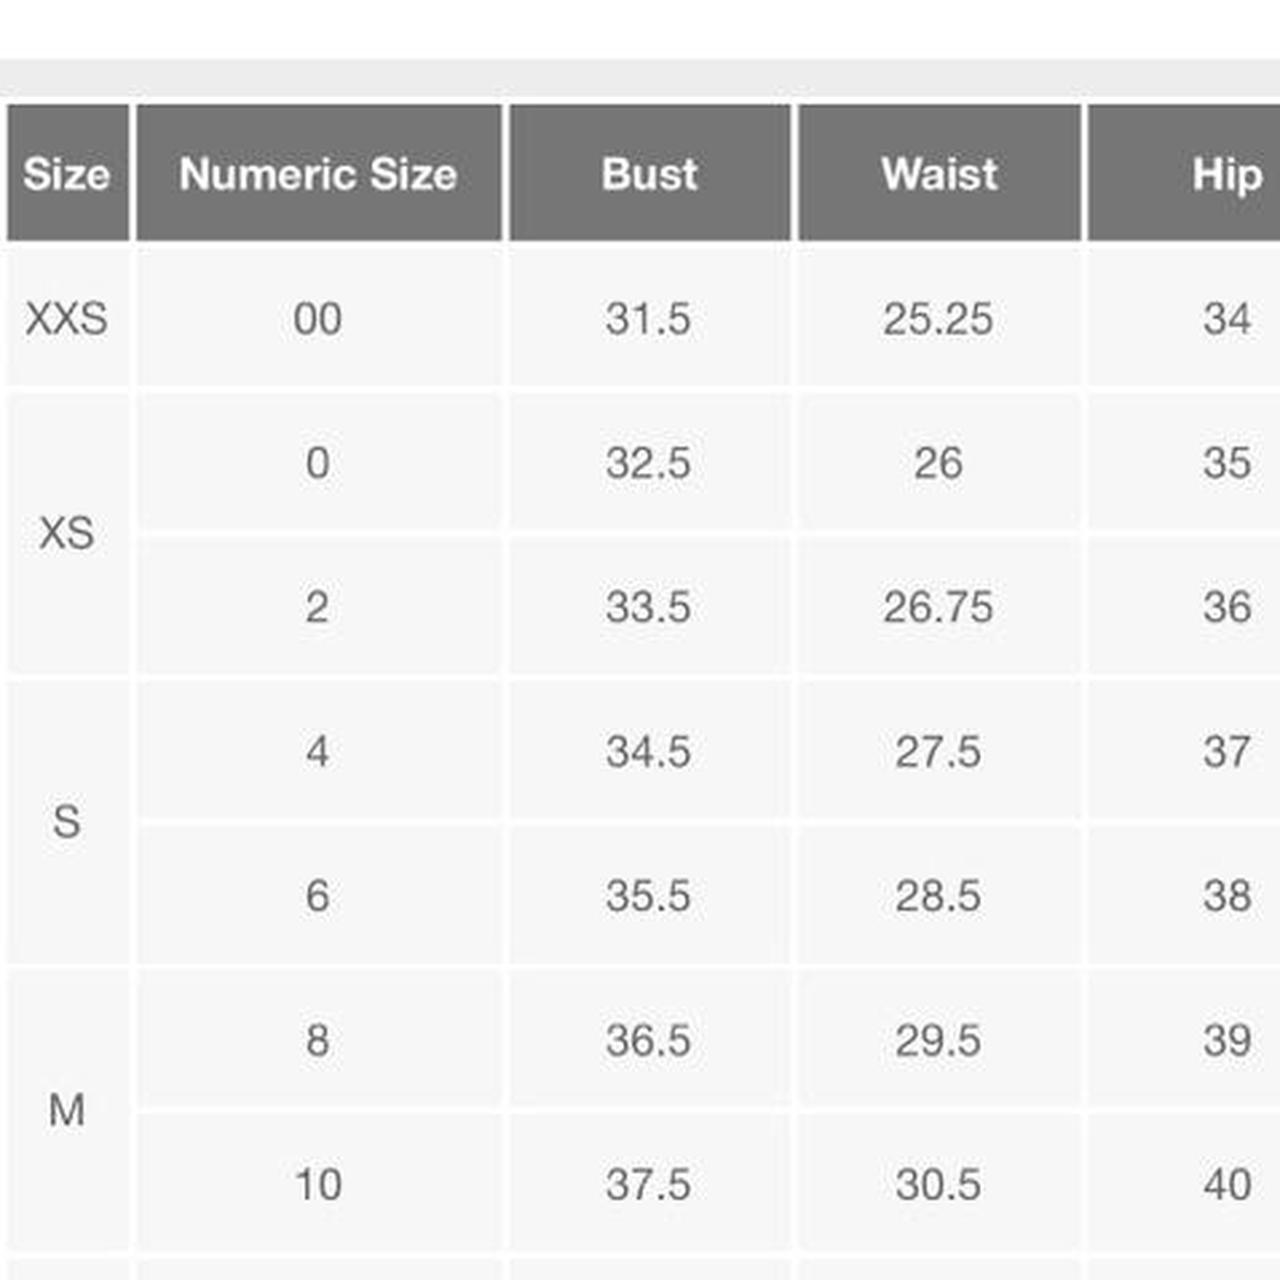Click the 25.25 waist measurement
Screen dimensions: 1280x1280
pos(938,319)
